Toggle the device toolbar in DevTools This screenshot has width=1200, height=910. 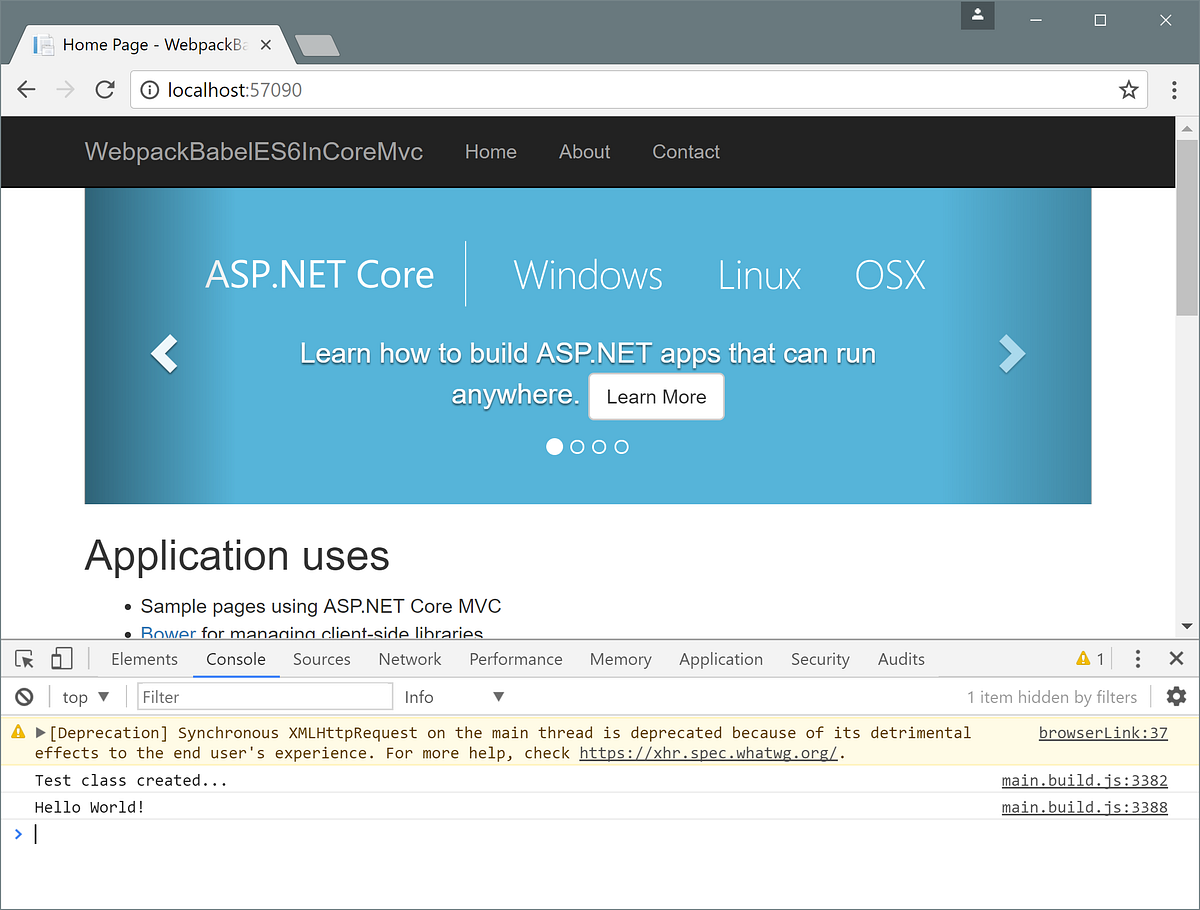[61, 659]
